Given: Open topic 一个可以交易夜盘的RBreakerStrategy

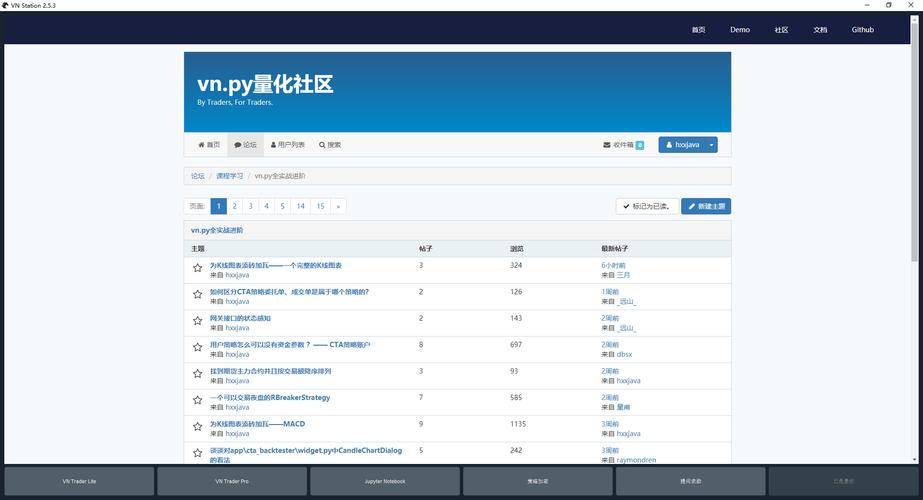Looking at the screenshot, I should pyautogui.click(x=270, y=398).
